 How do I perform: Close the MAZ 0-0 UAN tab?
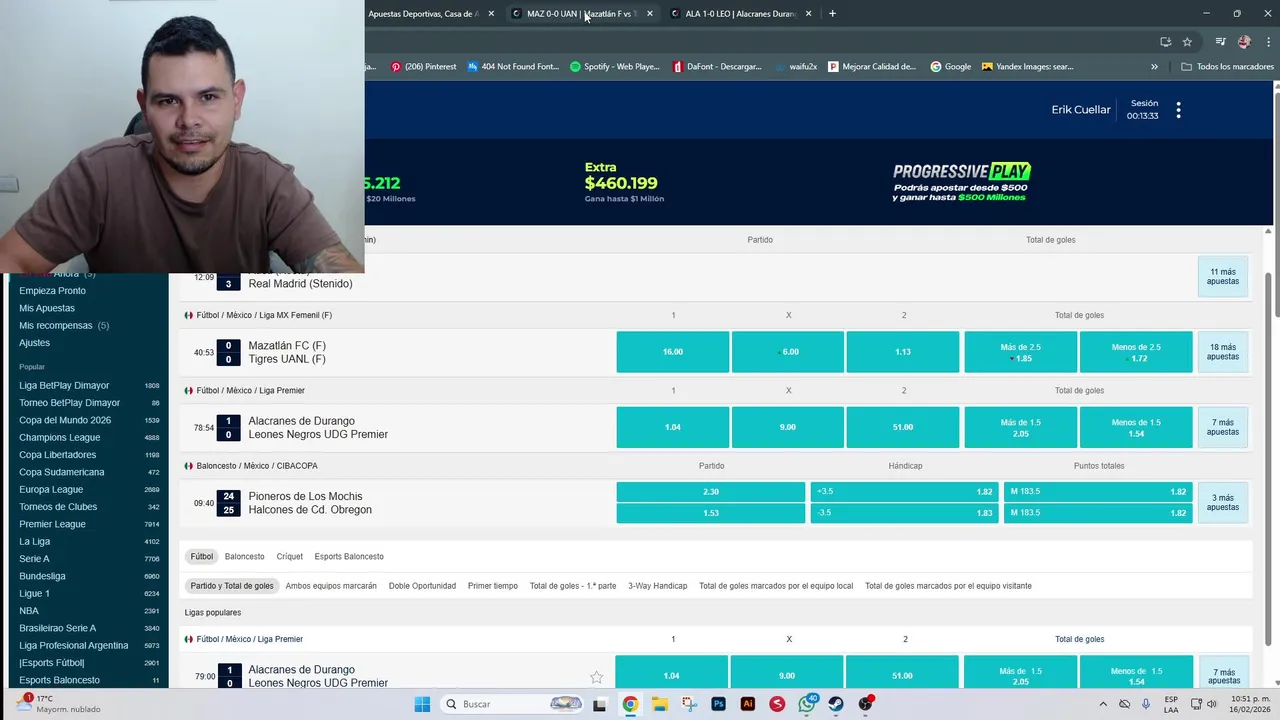[650, 13]
